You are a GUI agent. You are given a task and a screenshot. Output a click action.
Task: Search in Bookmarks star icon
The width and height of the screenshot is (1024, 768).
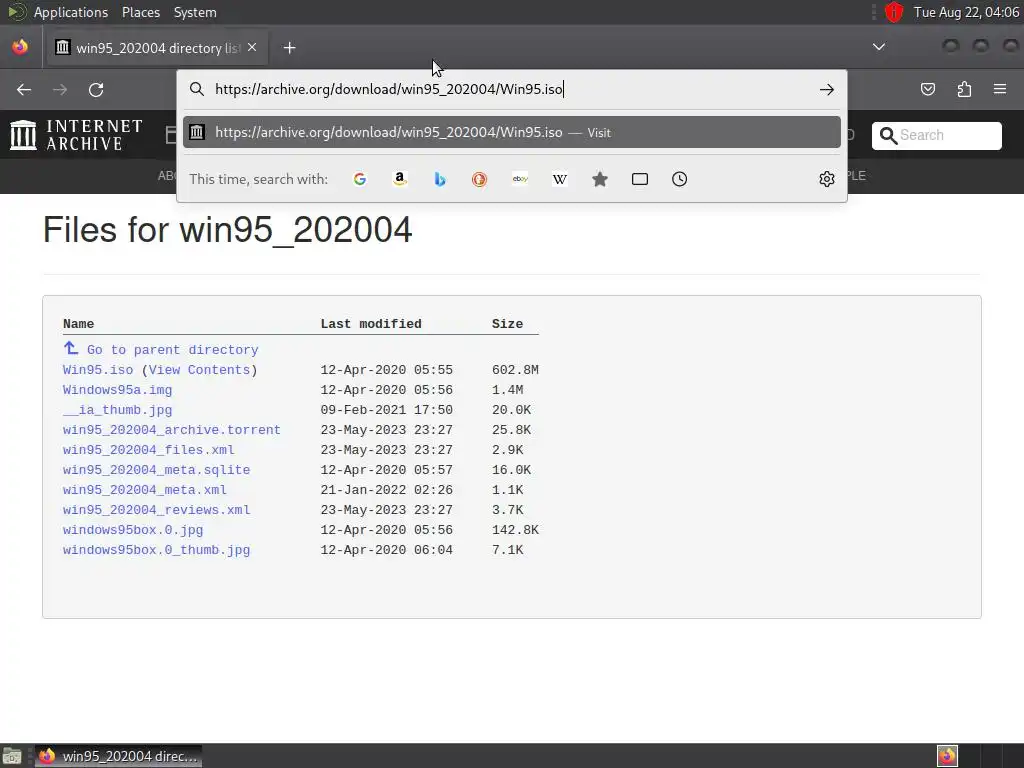pyautogui.click(x=600, y=179)
